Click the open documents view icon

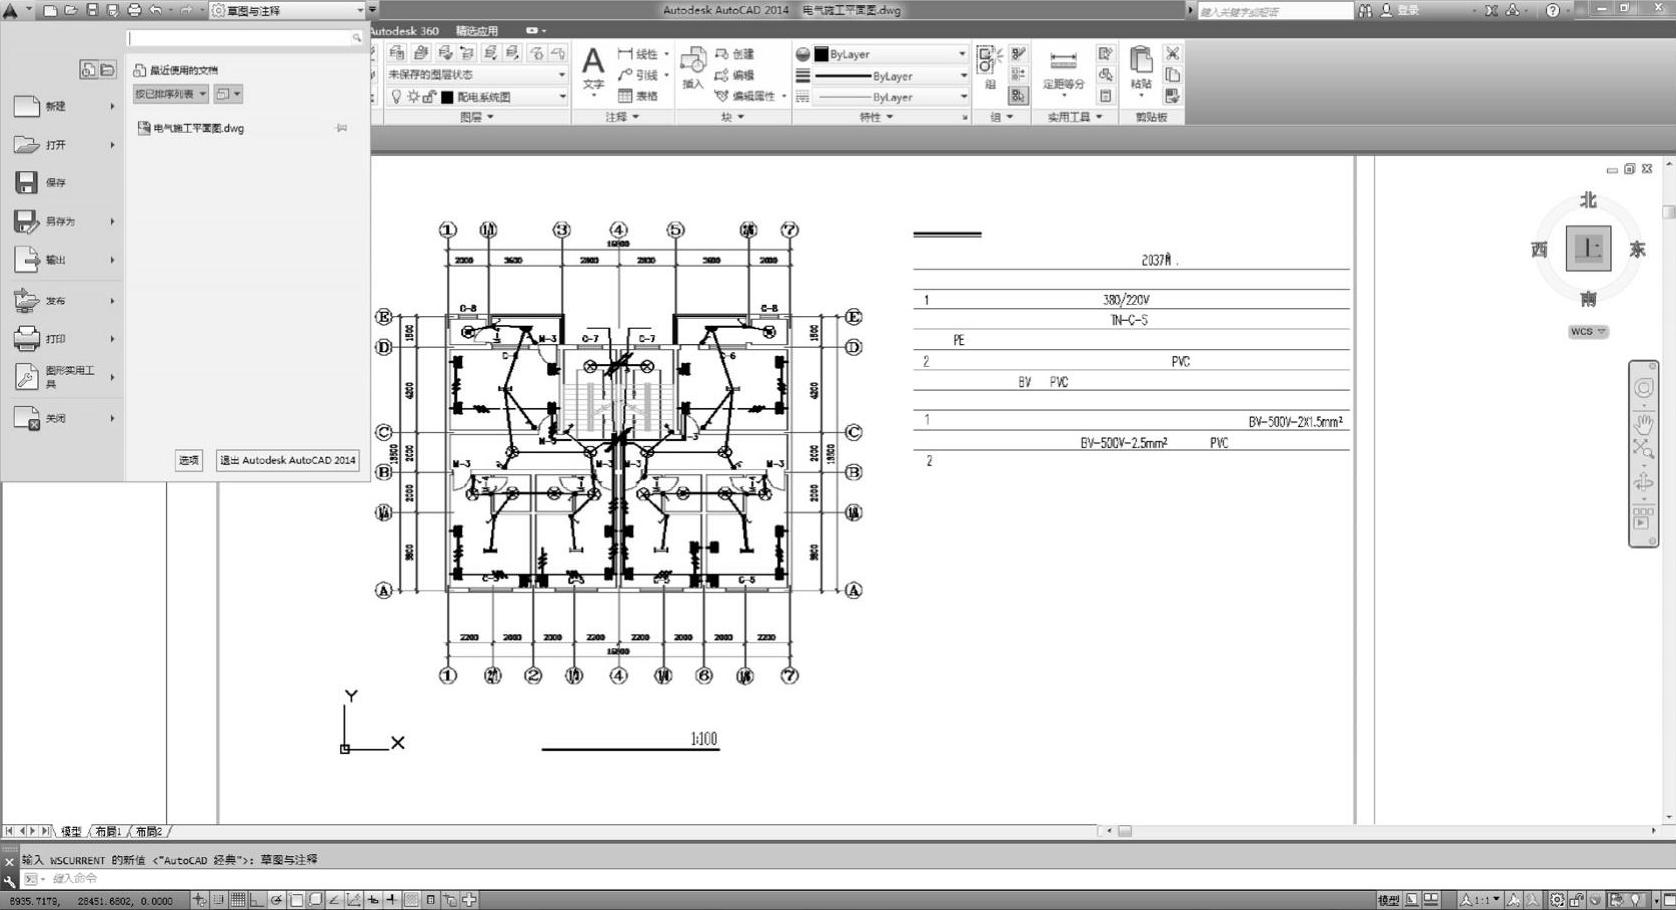(107, 69)
